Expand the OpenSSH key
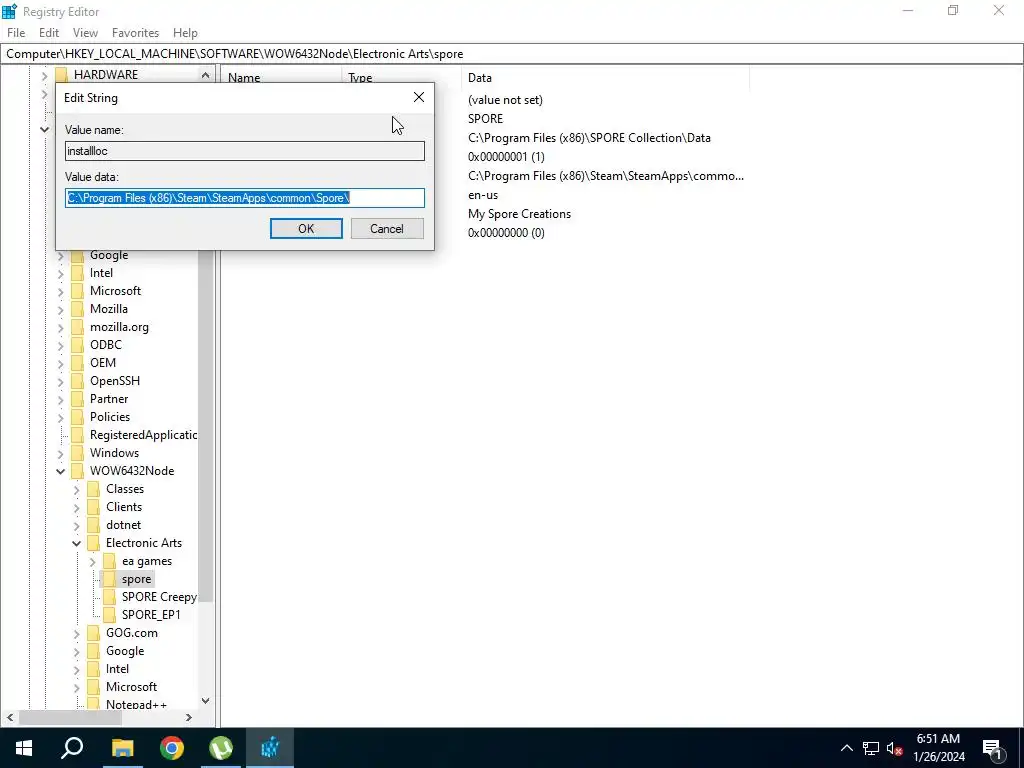This screenshot has height=768, width=1024. point(61,381)
